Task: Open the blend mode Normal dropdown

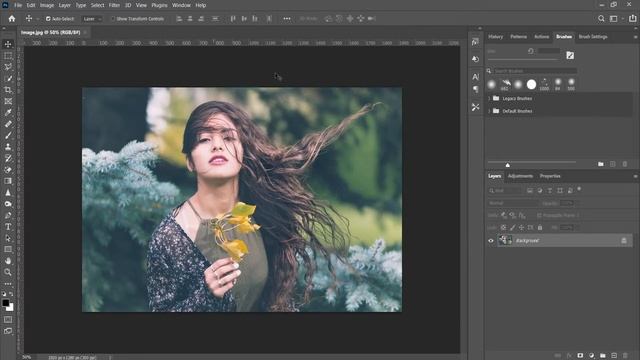Action: click(513, 203)
